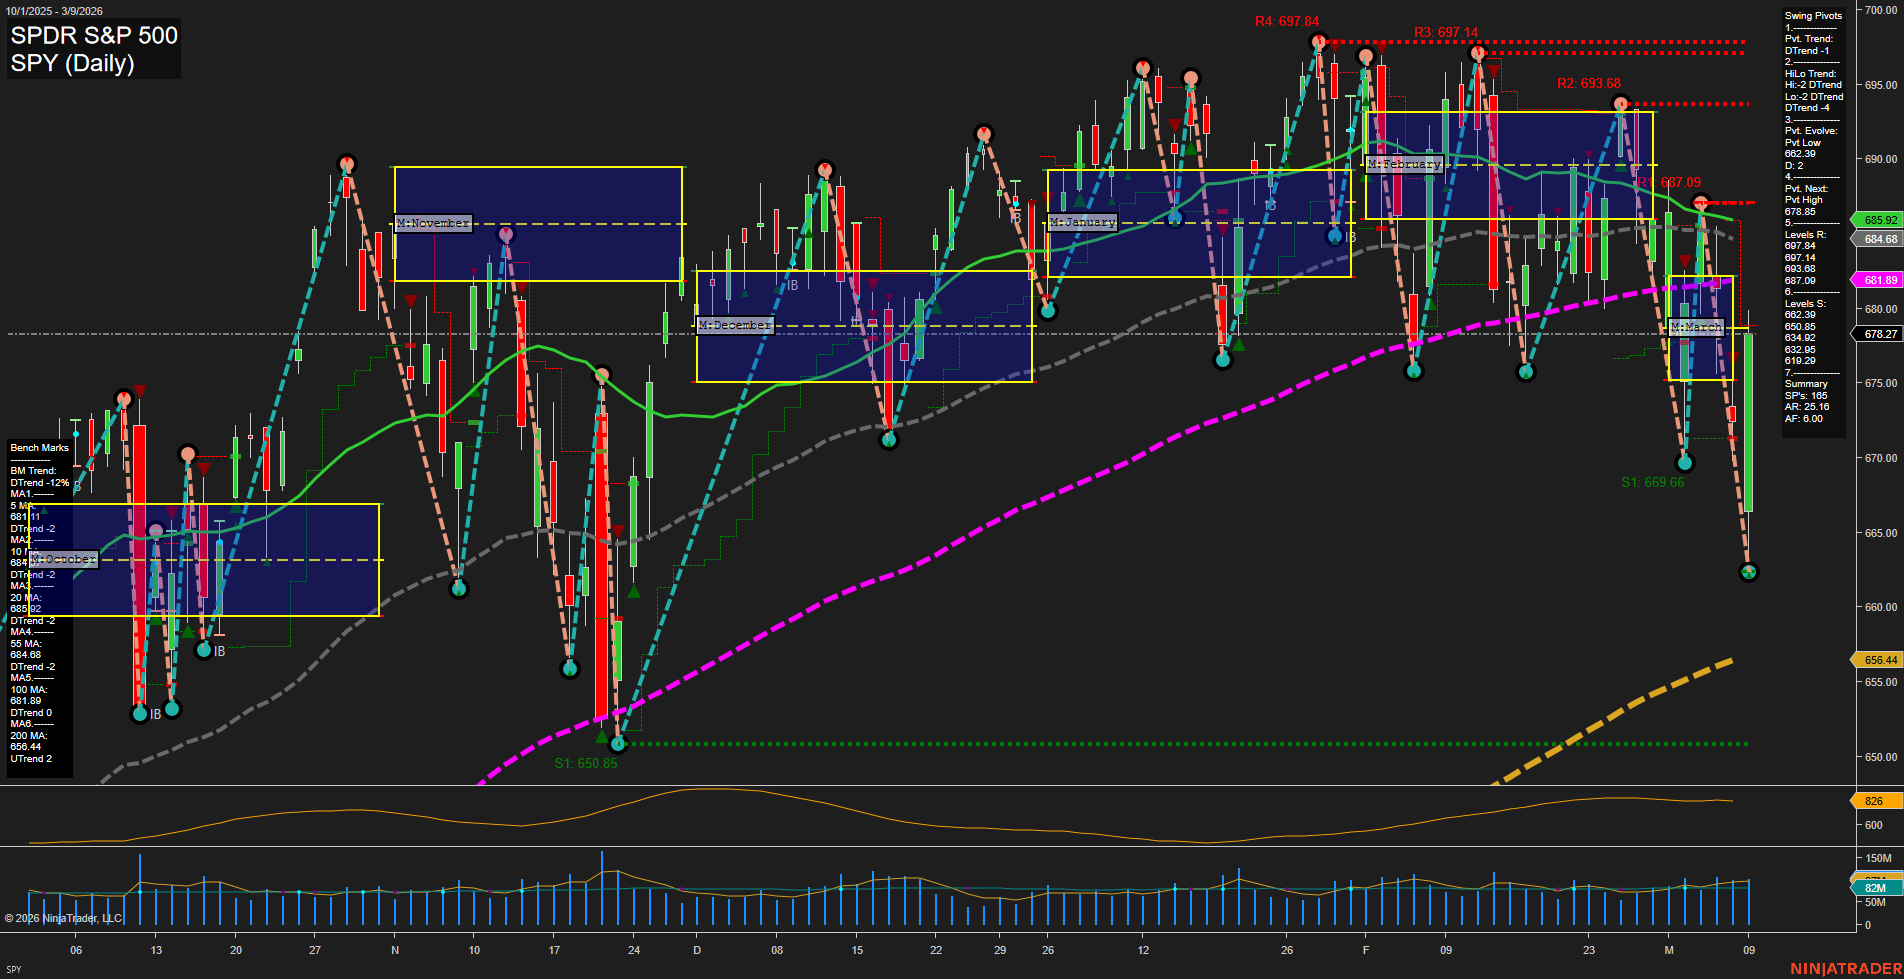The height and width of the screenshot is (979, 1904).
Task: Click the S1: 650.85 support label
Action: pyautogui.click(x=586, y=763)
